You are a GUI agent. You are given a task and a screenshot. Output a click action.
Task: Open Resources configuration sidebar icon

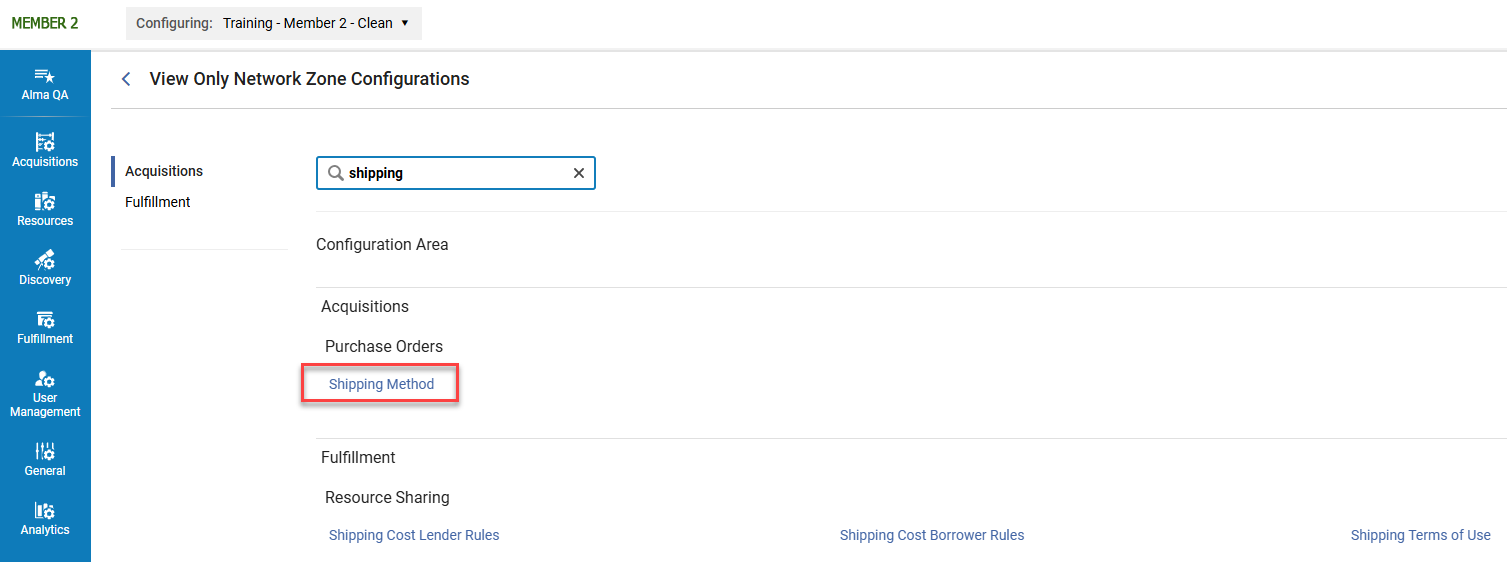45,208
